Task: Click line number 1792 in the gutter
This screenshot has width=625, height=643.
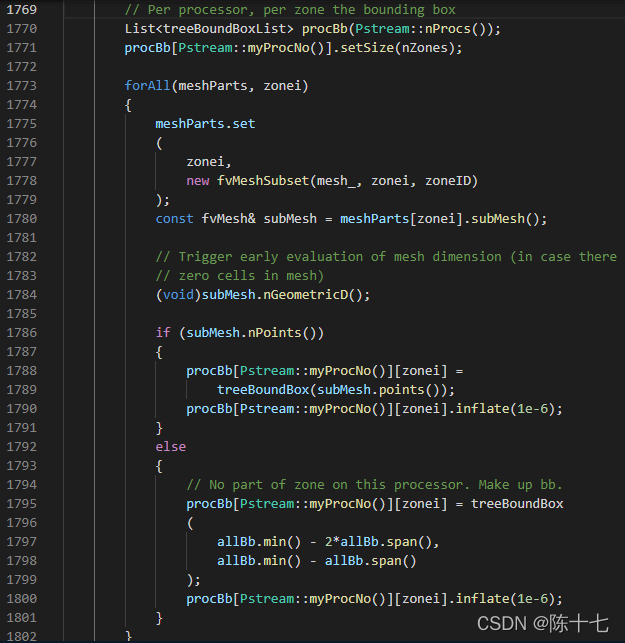Action: click(22, 447)
